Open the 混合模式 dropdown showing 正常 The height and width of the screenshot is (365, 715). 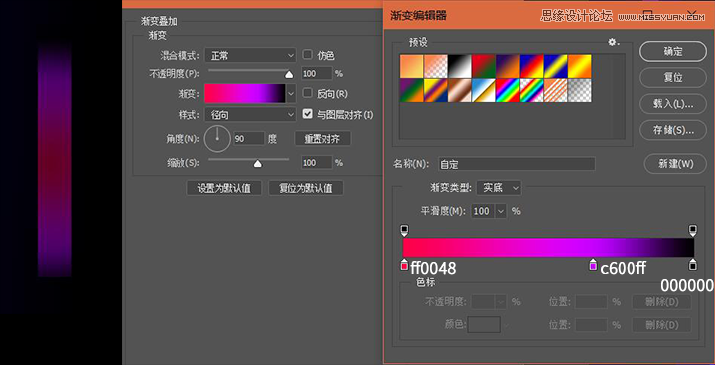click(250, 56)
